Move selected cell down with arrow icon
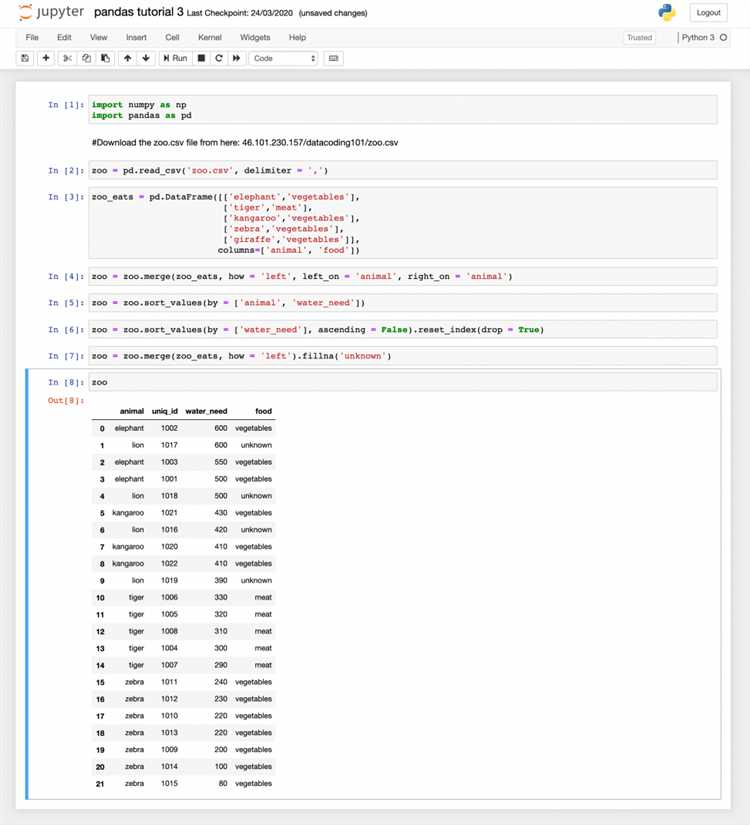 coord(146,58)
